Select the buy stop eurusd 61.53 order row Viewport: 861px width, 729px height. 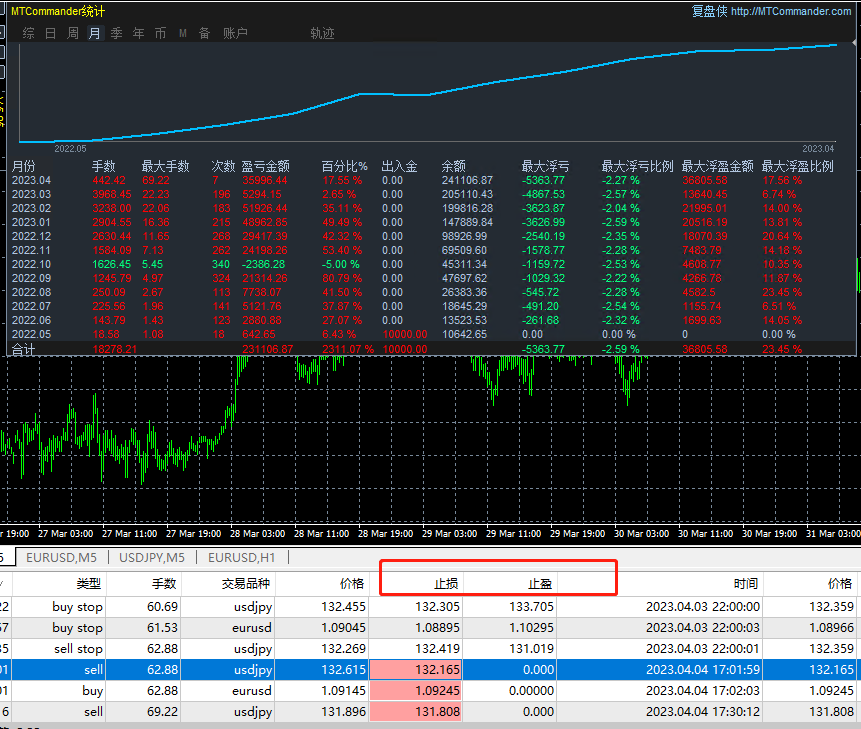428,627
